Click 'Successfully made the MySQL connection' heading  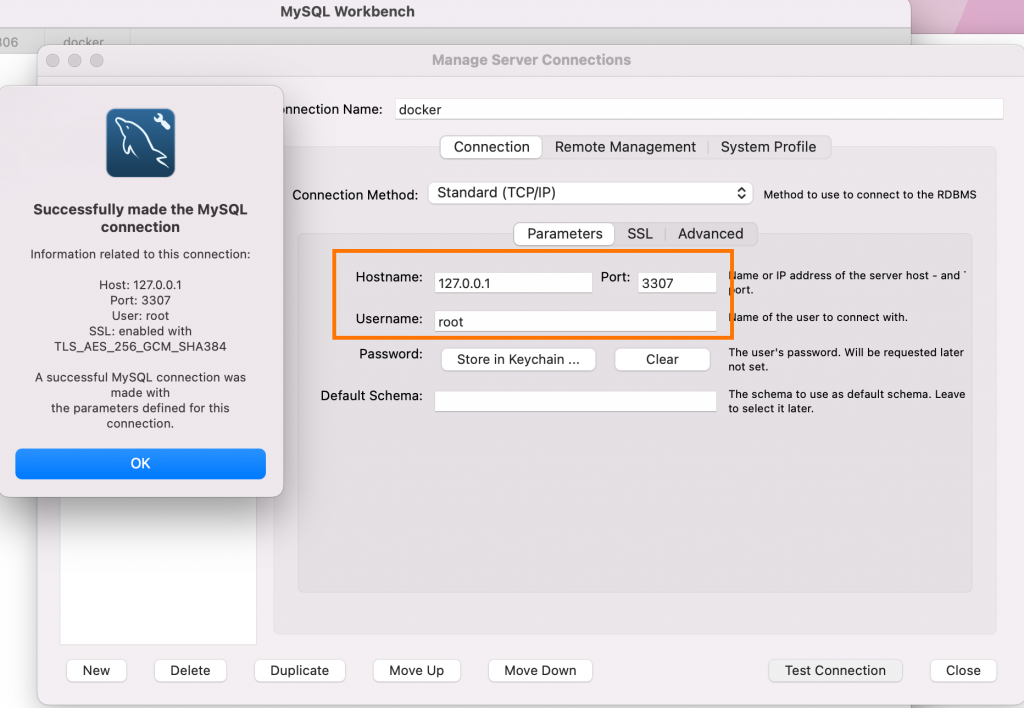(x=140, y=218)
